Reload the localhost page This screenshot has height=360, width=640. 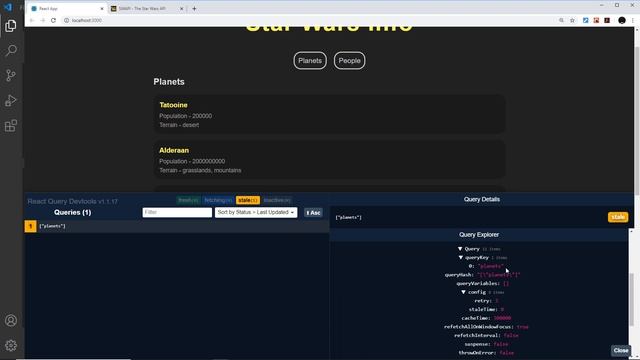tap(53, 20)
